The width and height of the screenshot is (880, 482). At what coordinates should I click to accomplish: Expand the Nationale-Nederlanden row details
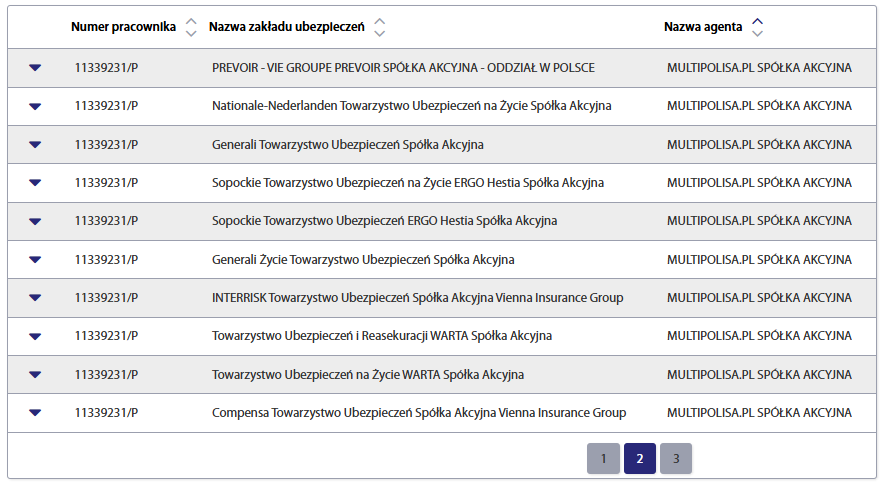pos(35,106)
